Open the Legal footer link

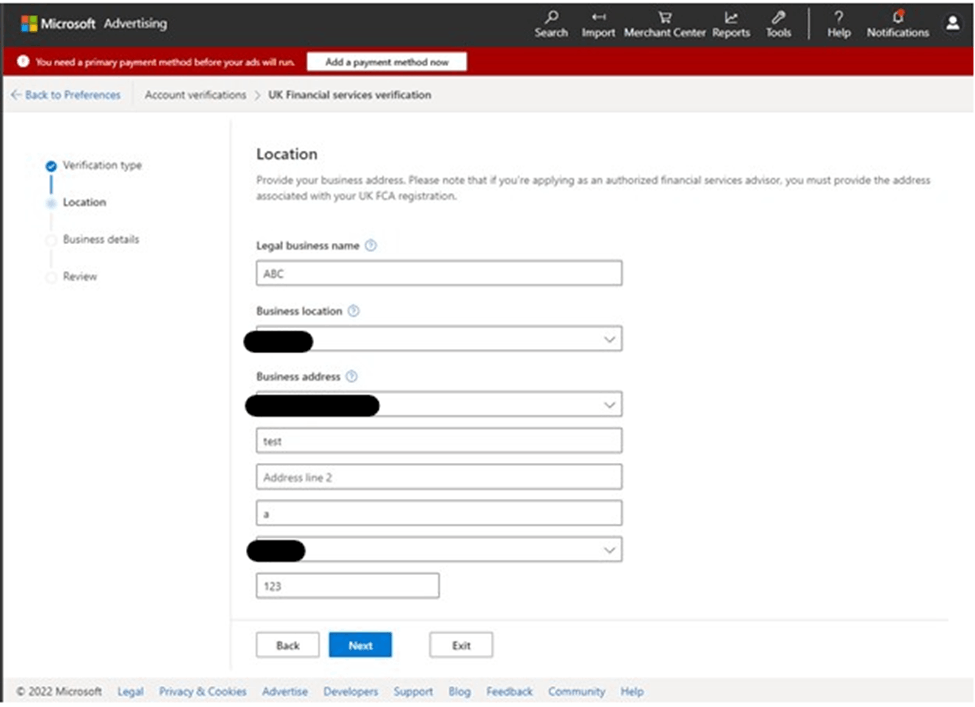131,691
